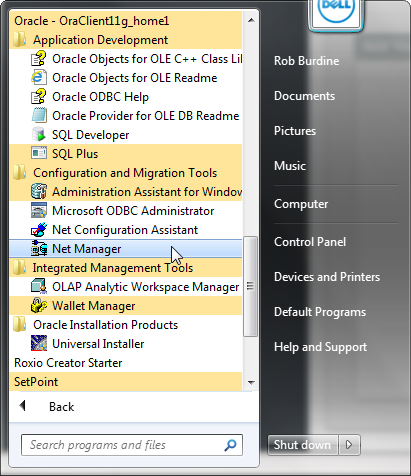Open OLAP Analytic Workspace Manager icon
Image resolution: width=411 pixels, height=476 pixels.
click(x=39, y=287)
